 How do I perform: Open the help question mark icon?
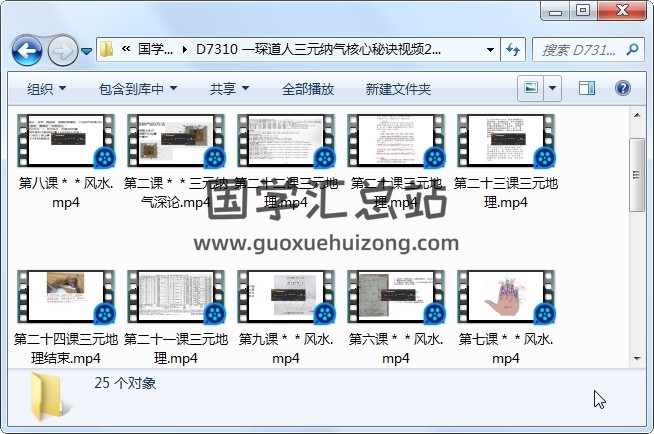(623, 89)
